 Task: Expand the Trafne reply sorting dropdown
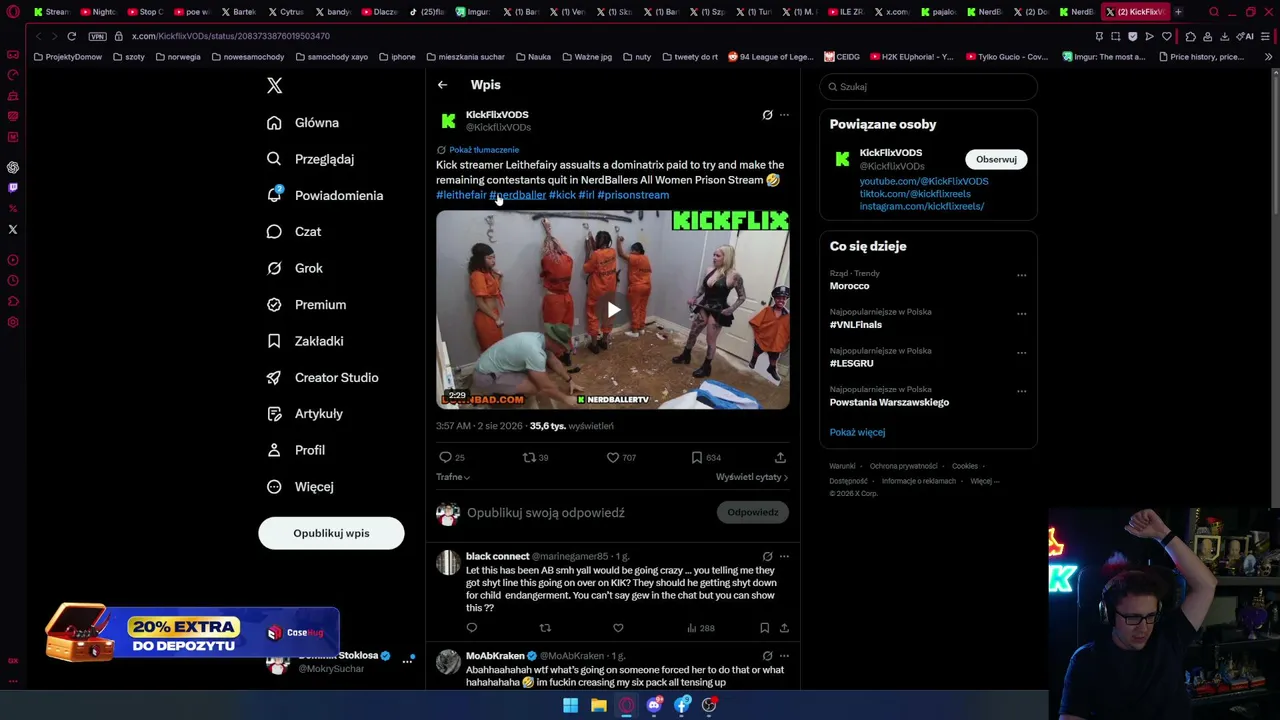point(453,477)
